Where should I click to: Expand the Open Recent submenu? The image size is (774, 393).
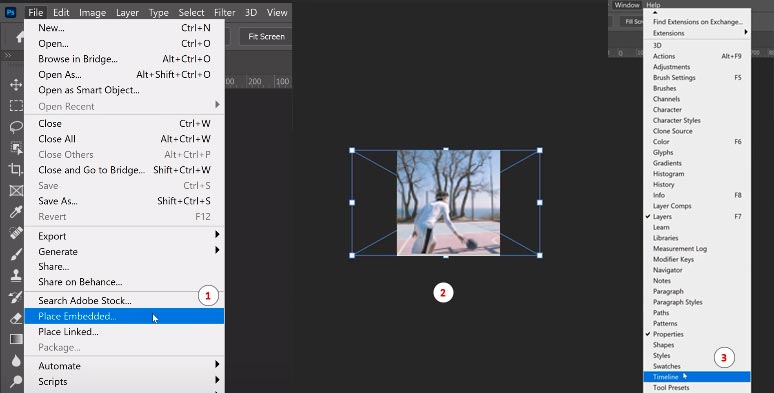tap(124, 106)
